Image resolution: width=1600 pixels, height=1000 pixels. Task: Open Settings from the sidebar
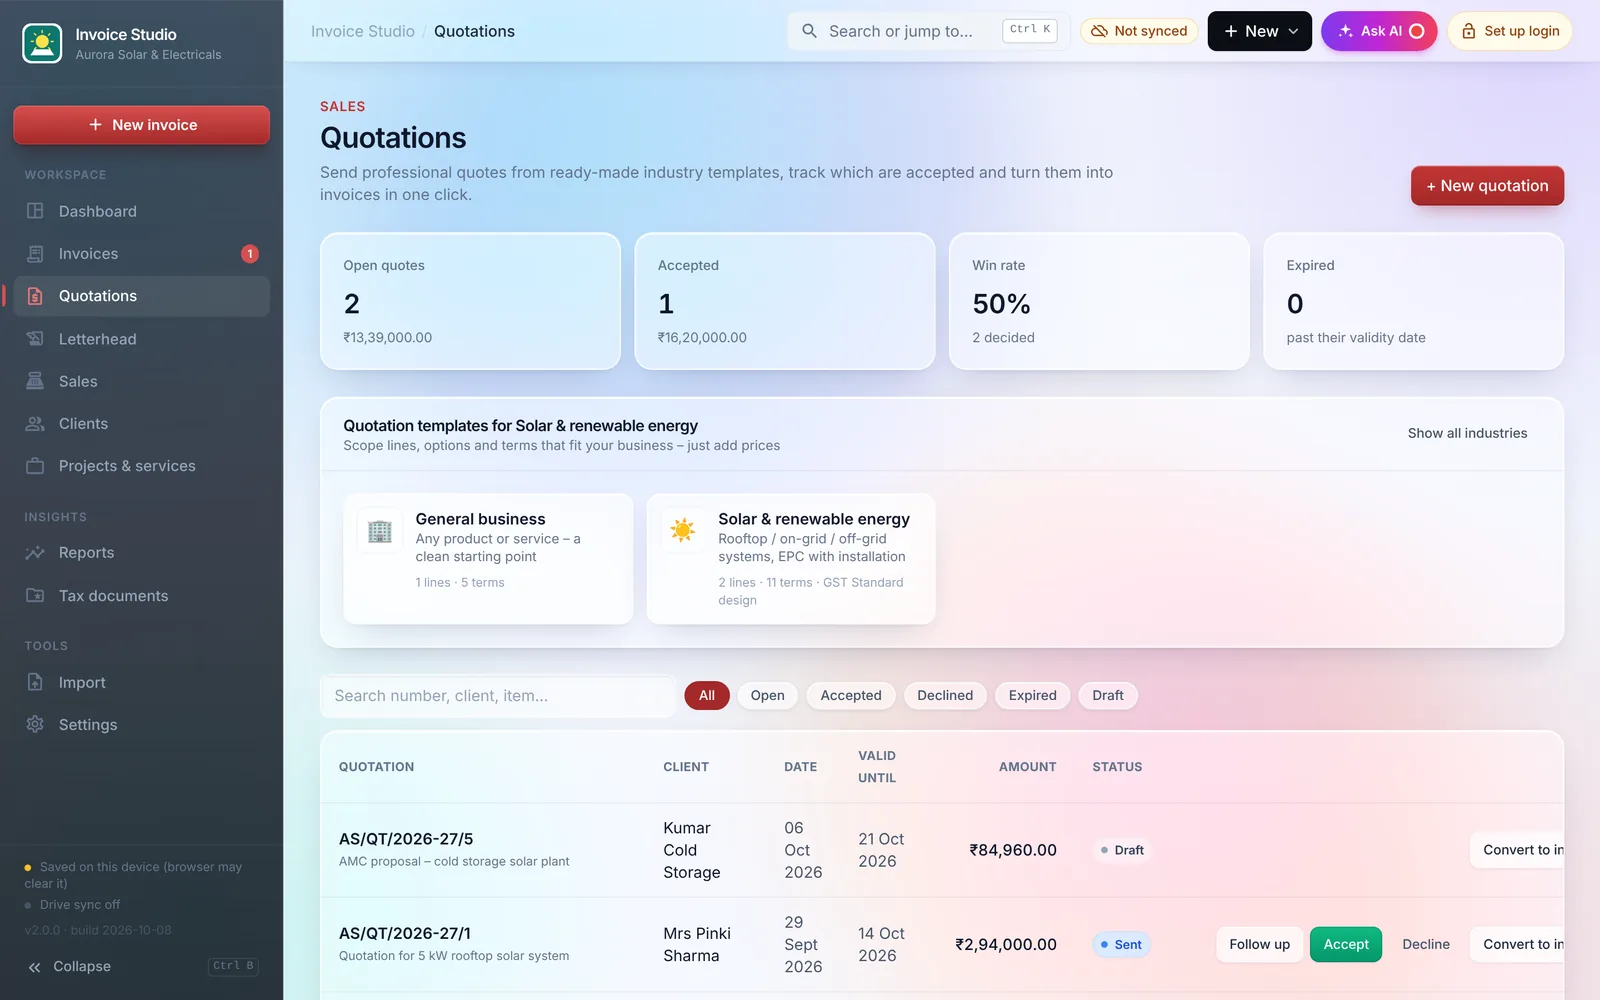(141, 725)
